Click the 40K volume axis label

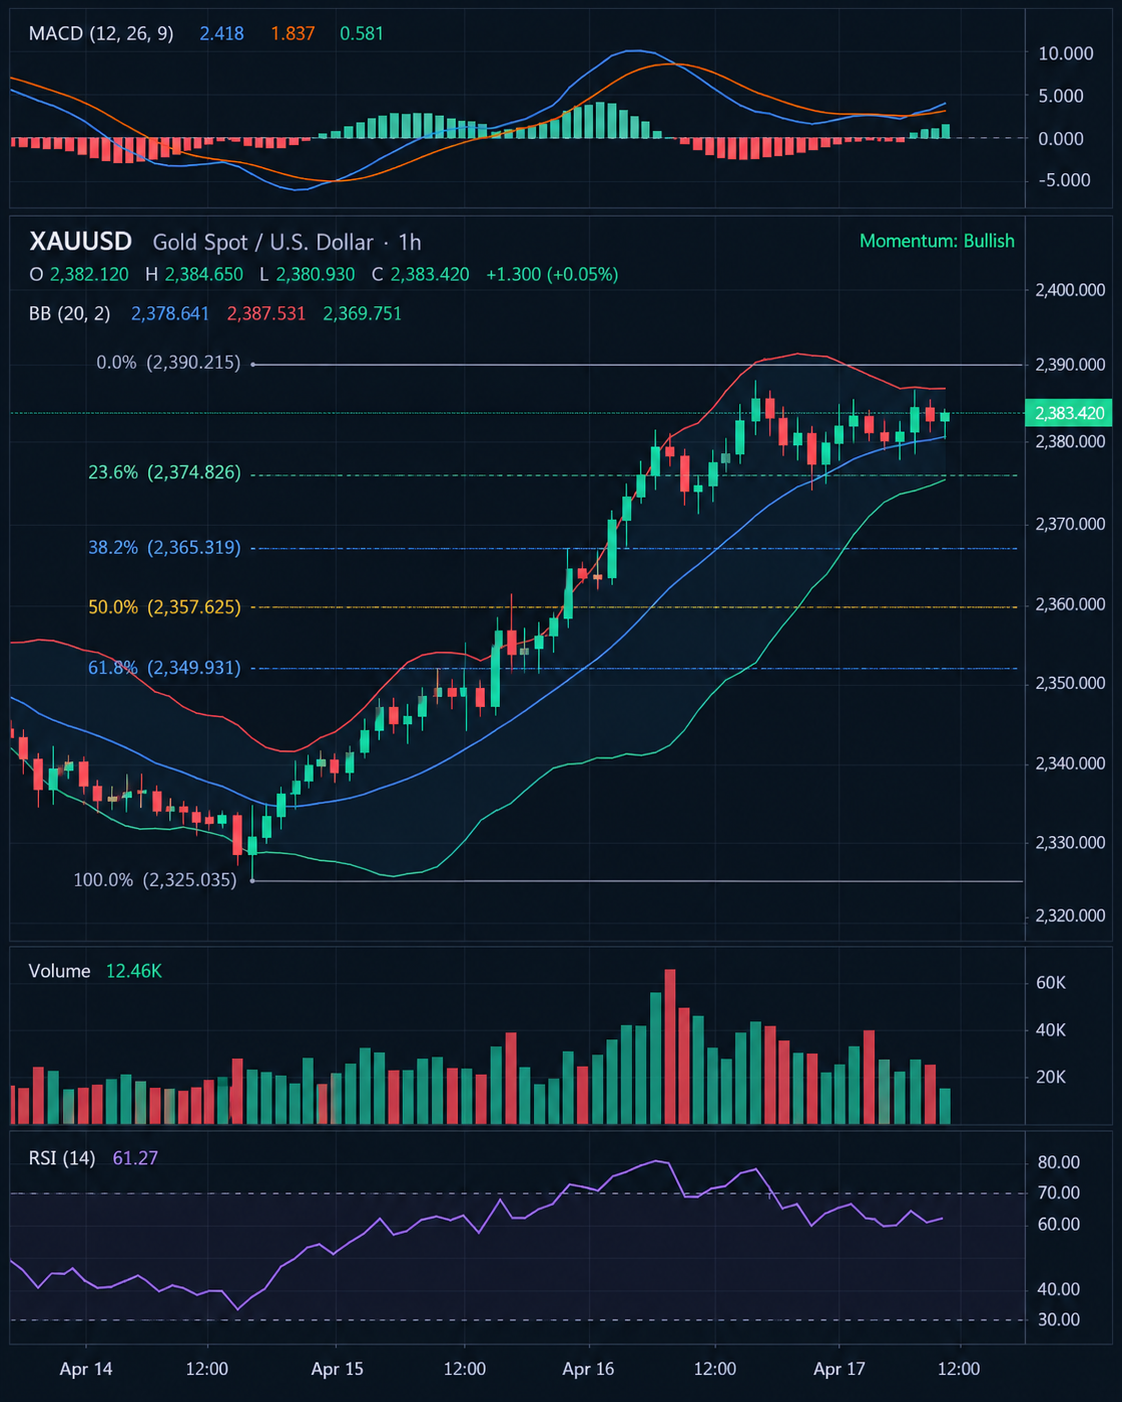[1051, 1030]
